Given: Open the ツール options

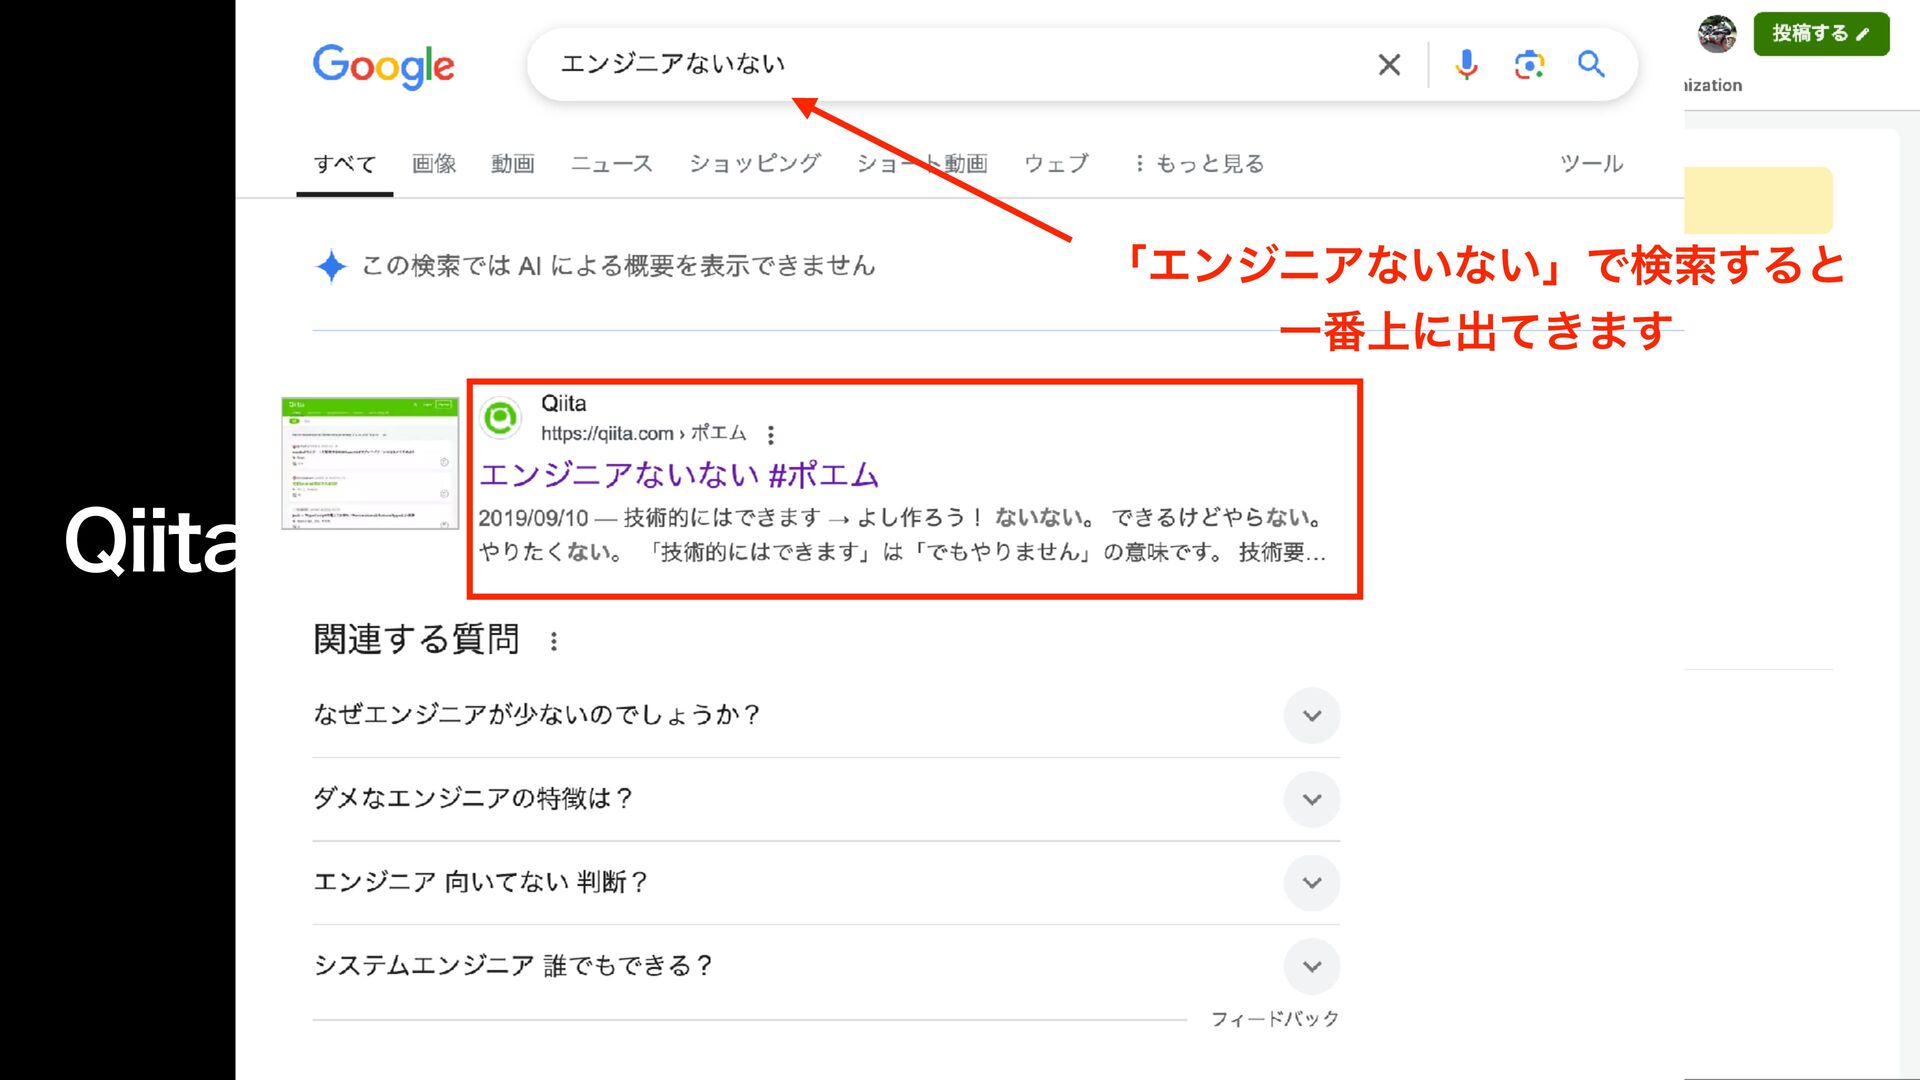Looking at the screenshot, I should tap(1591, 164).
